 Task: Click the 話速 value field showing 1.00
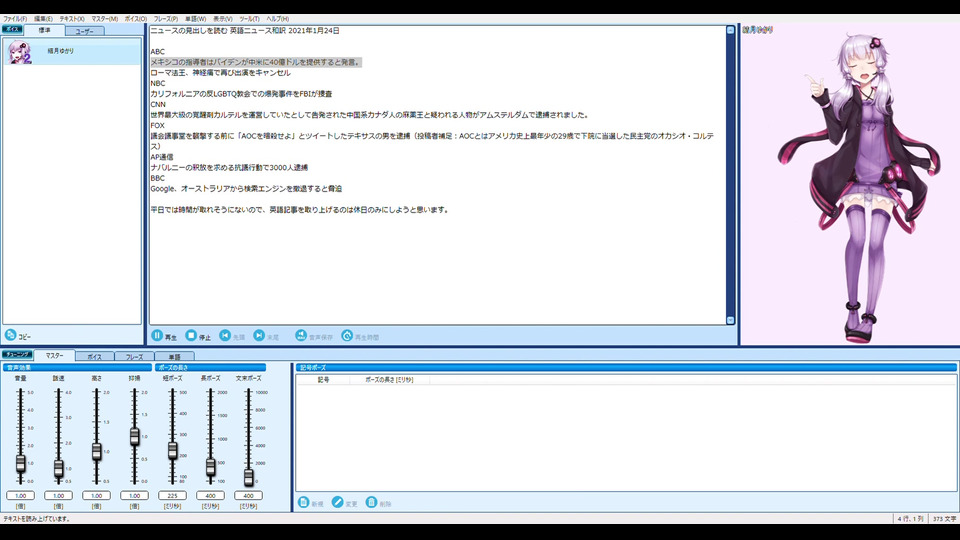58,495
